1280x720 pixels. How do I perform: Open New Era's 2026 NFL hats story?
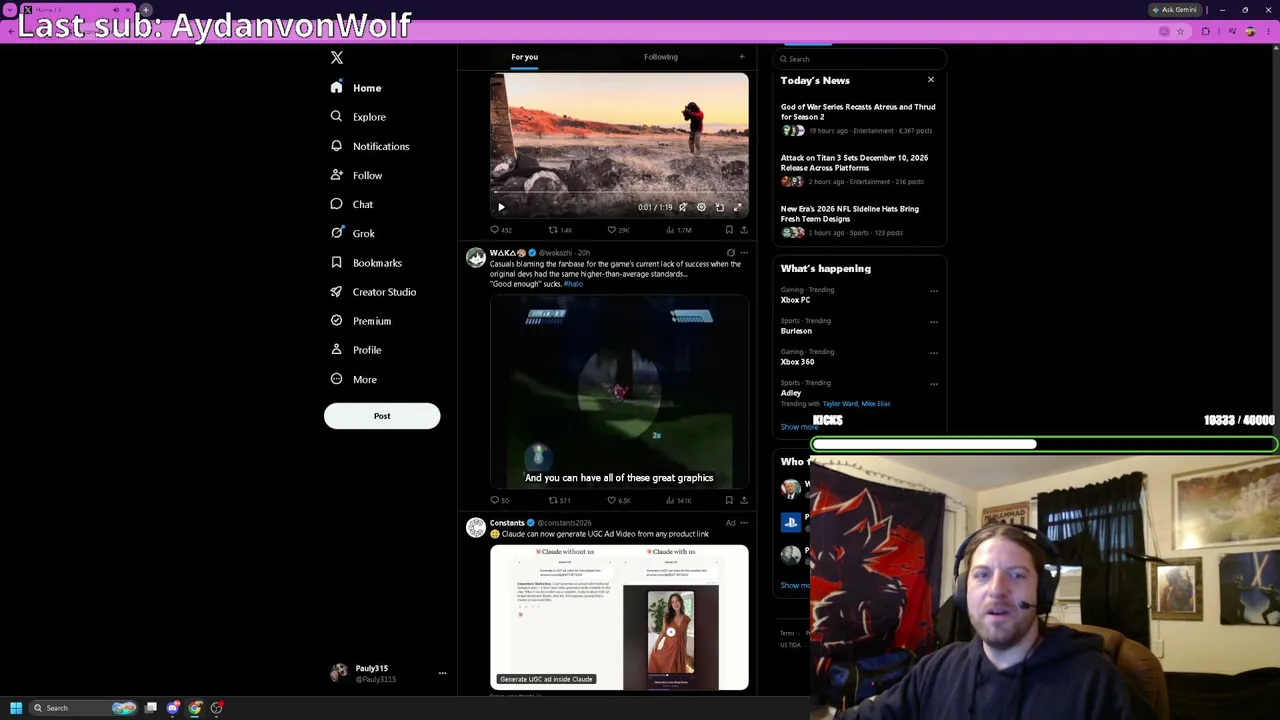pyautogui.click(x=858, y=221)
